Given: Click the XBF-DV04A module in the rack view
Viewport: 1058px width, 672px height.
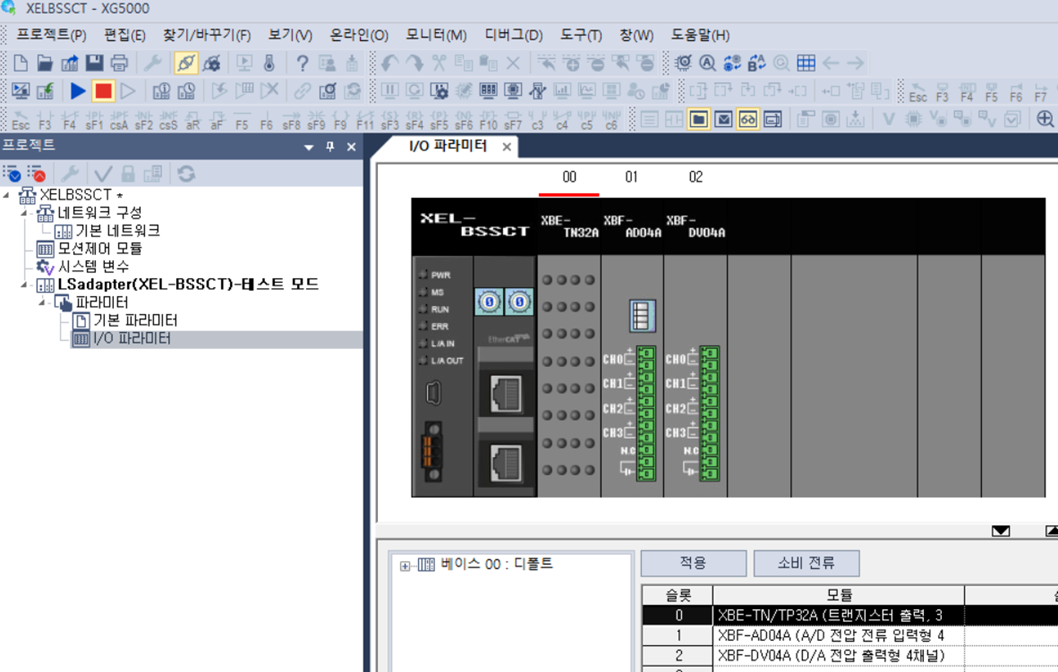Looking at the screenshot, I should (x=695, y=347).
